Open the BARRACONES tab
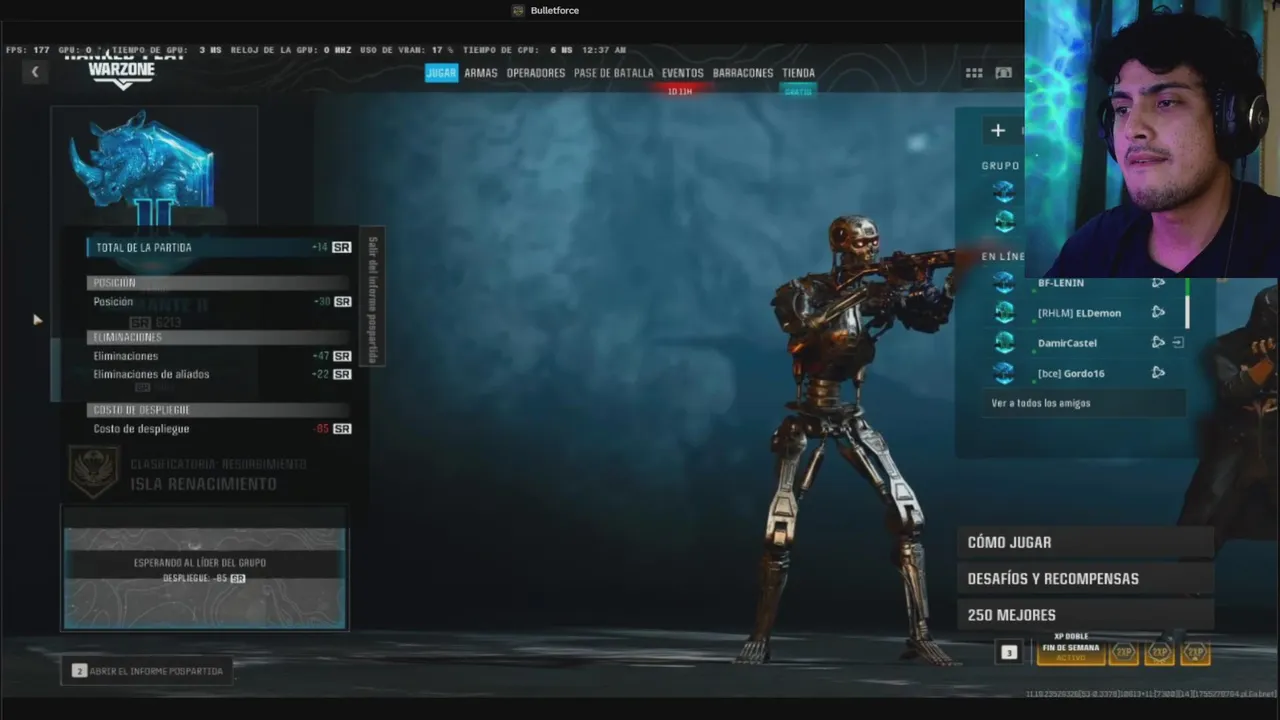 pyautogui.click(x=743, y=73)
